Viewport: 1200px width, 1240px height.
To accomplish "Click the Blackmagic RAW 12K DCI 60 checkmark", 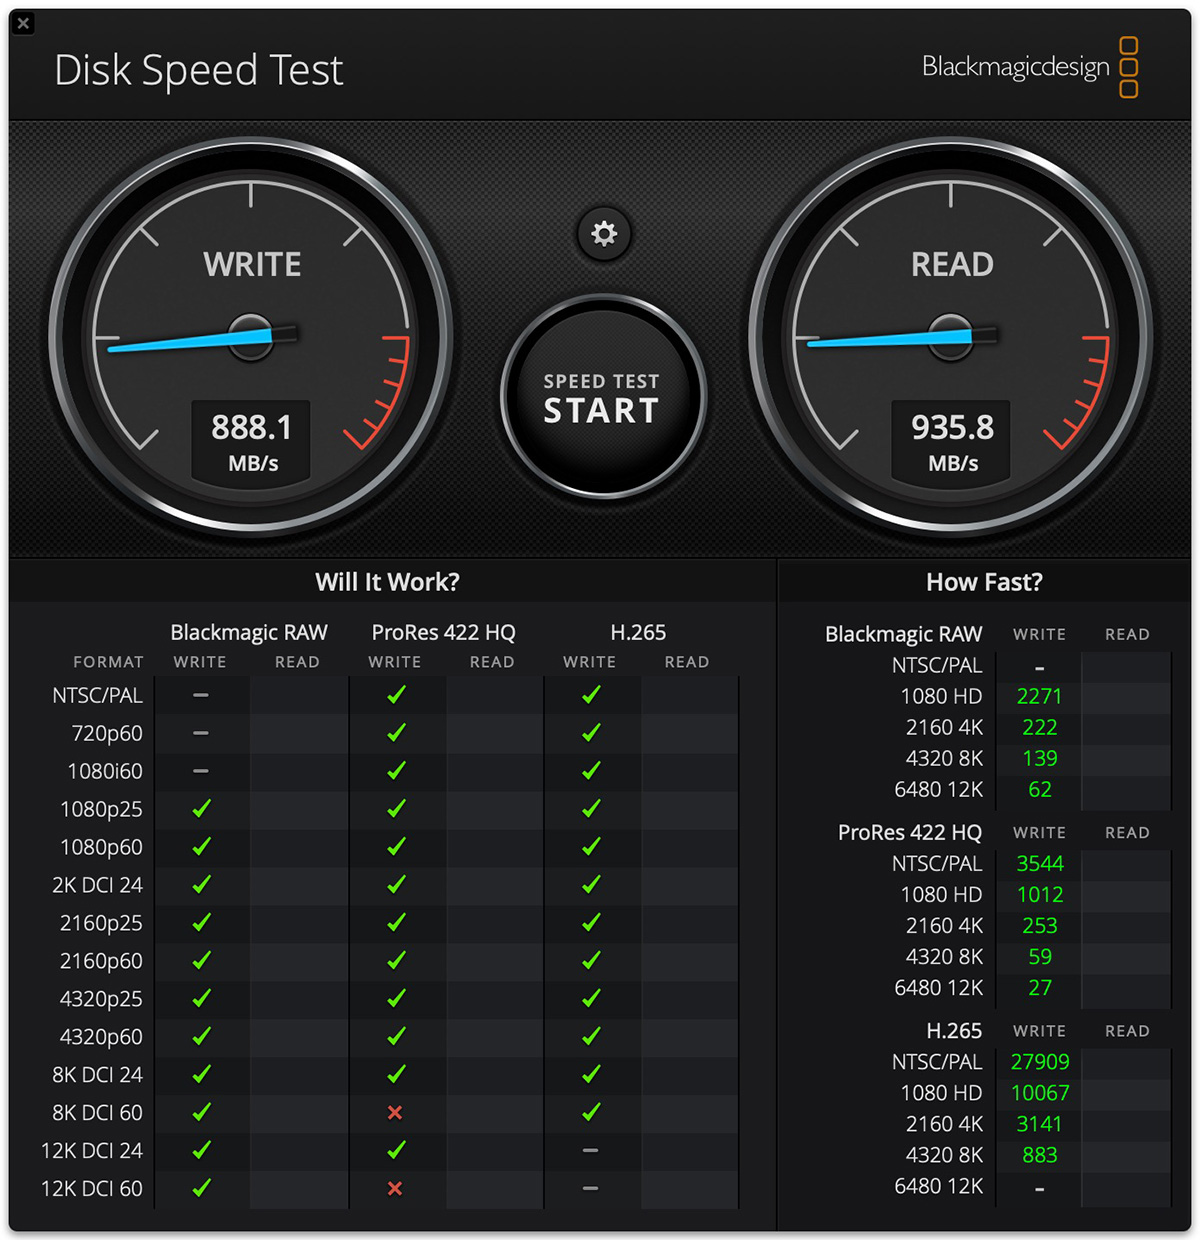I will tap(201, 1188).
